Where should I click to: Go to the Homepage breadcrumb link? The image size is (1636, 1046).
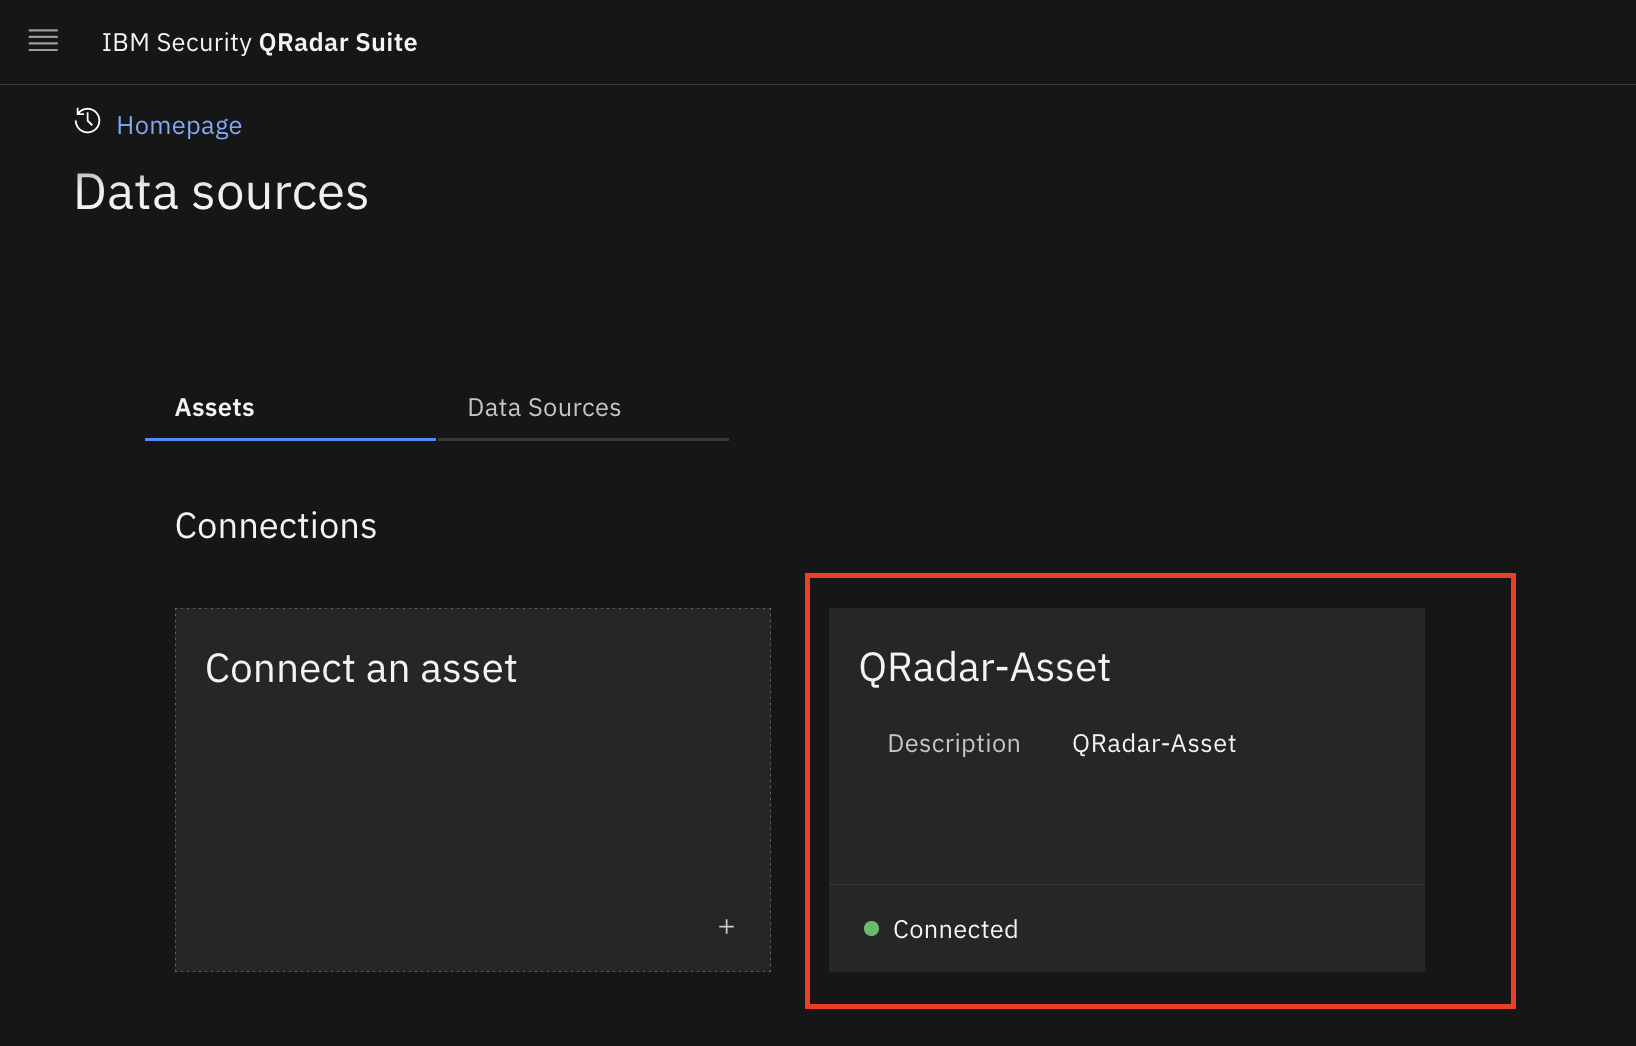click(179, 125)
